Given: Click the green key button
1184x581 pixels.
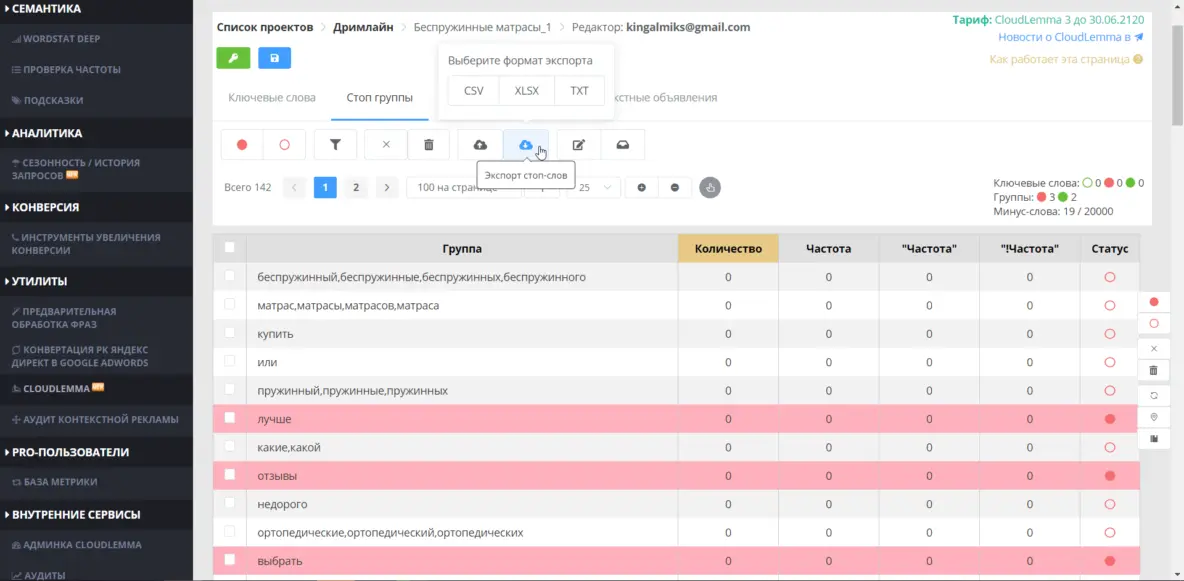Looking at the screenshot, I should tap(234, 58).
